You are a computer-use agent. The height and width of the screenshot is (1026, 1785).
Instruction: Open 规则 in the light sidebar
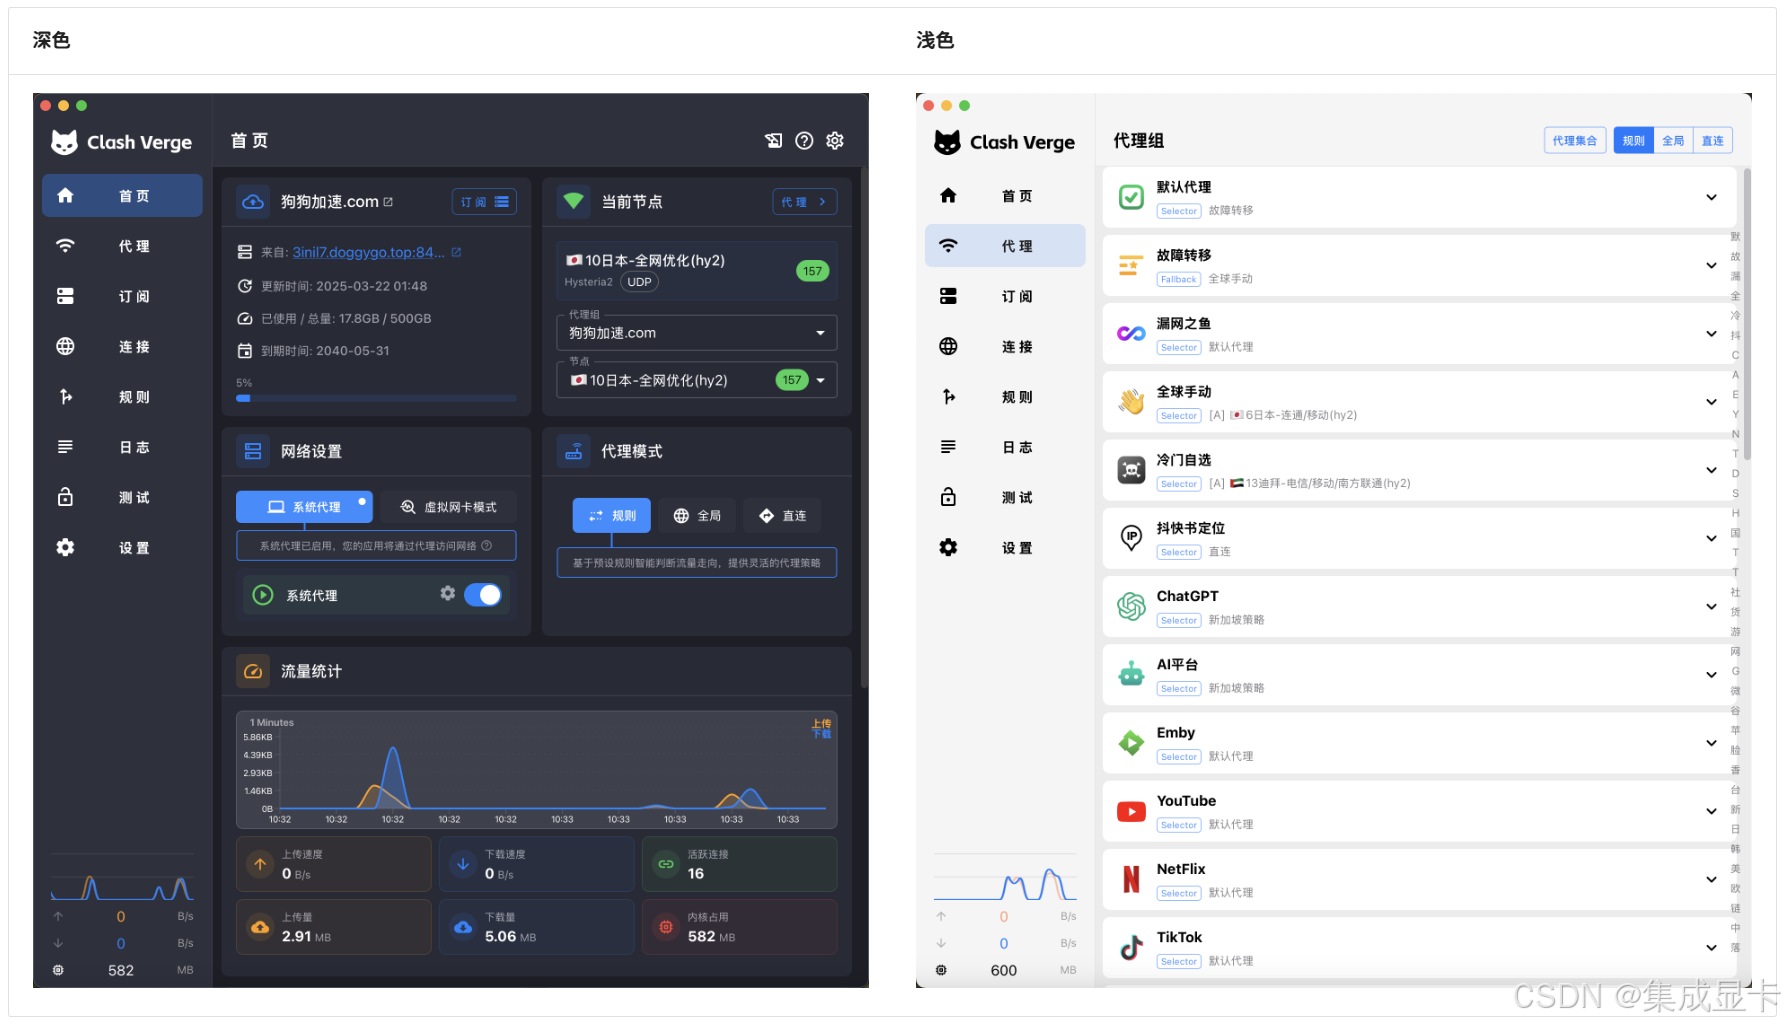1005,397
